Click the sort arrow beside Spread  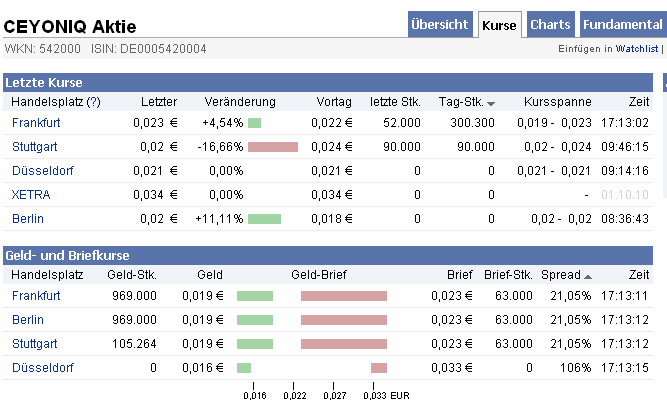pos(588,276)
